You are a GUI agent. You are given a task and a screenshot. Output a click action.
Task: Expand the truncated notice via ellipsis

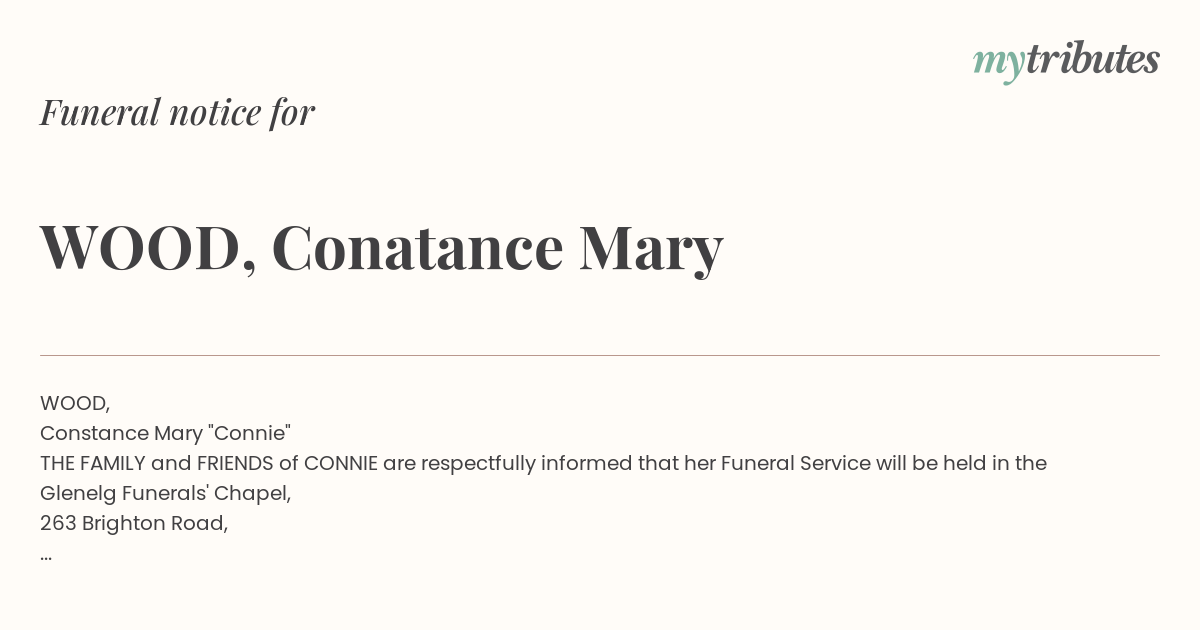click(x=46, y=557)
